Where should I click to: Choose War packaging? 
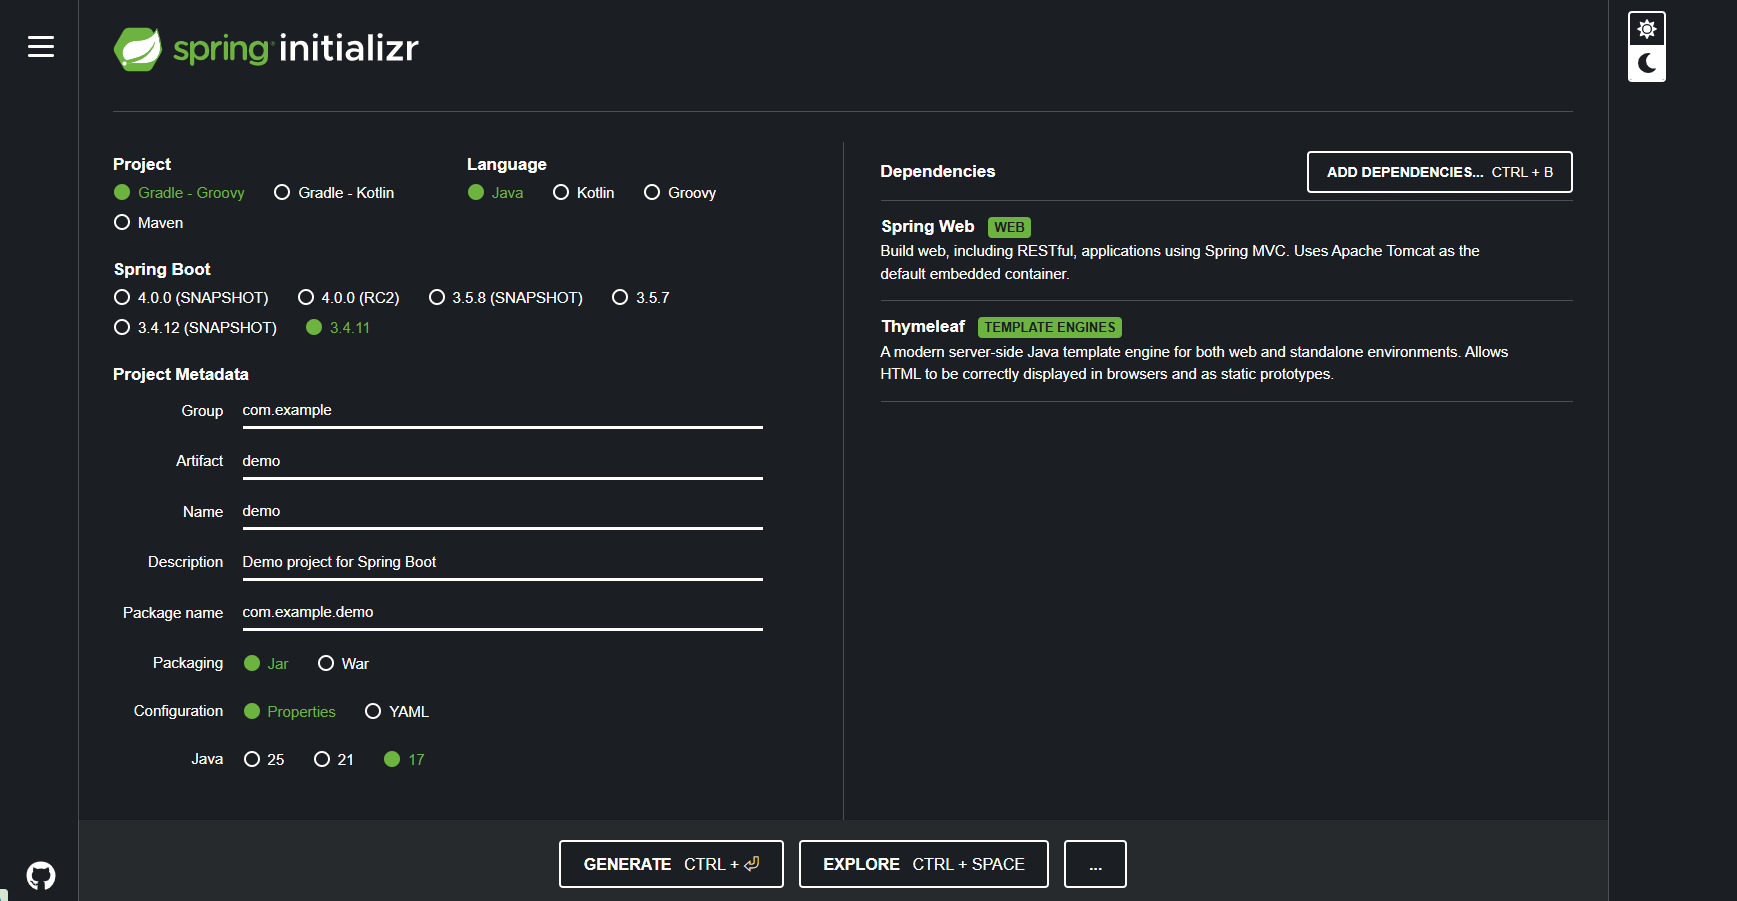(x=343, y=664)
